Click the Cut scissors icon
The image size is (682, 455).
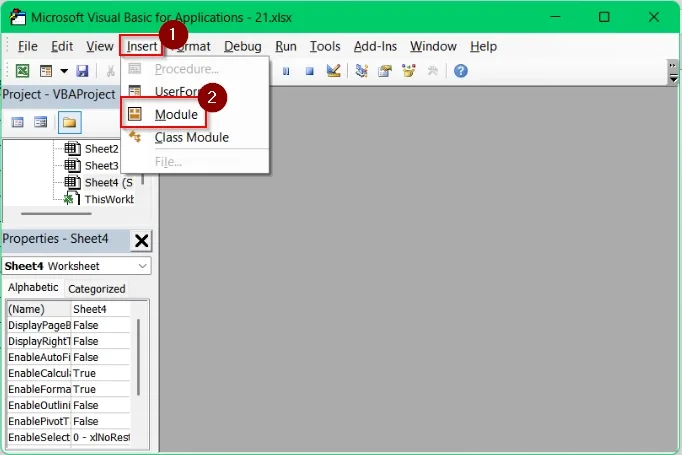coord(111,70)
